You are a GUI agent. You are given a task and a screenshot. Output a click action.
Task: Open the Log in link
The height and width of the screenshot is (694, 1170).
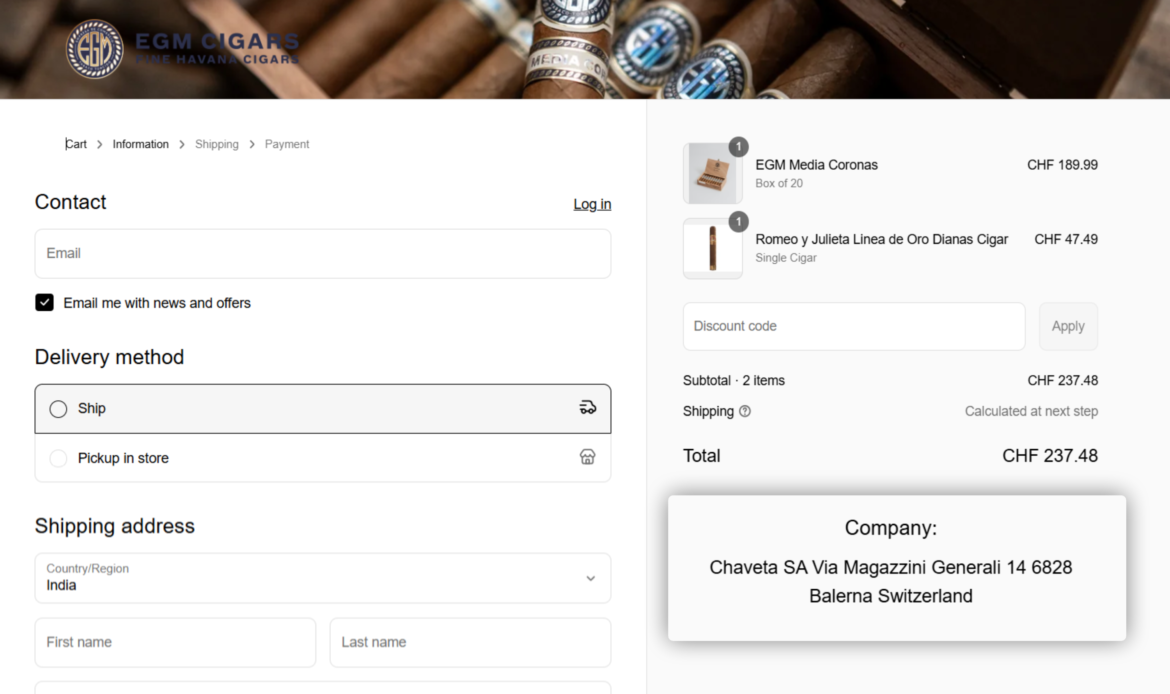coord(592,204)
